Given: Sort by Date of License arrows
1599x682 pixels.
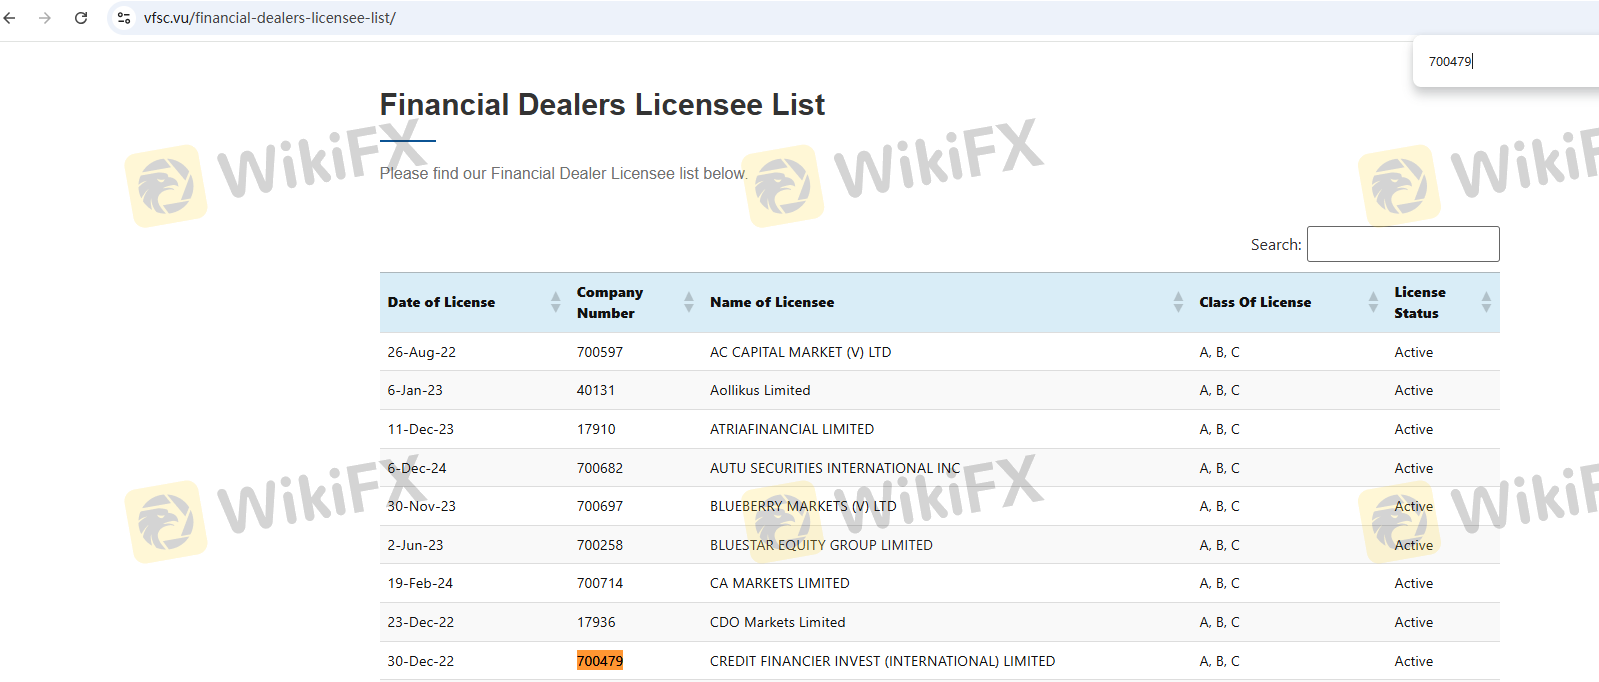Looking at the screenshot, I should click(x=556, y=302).
